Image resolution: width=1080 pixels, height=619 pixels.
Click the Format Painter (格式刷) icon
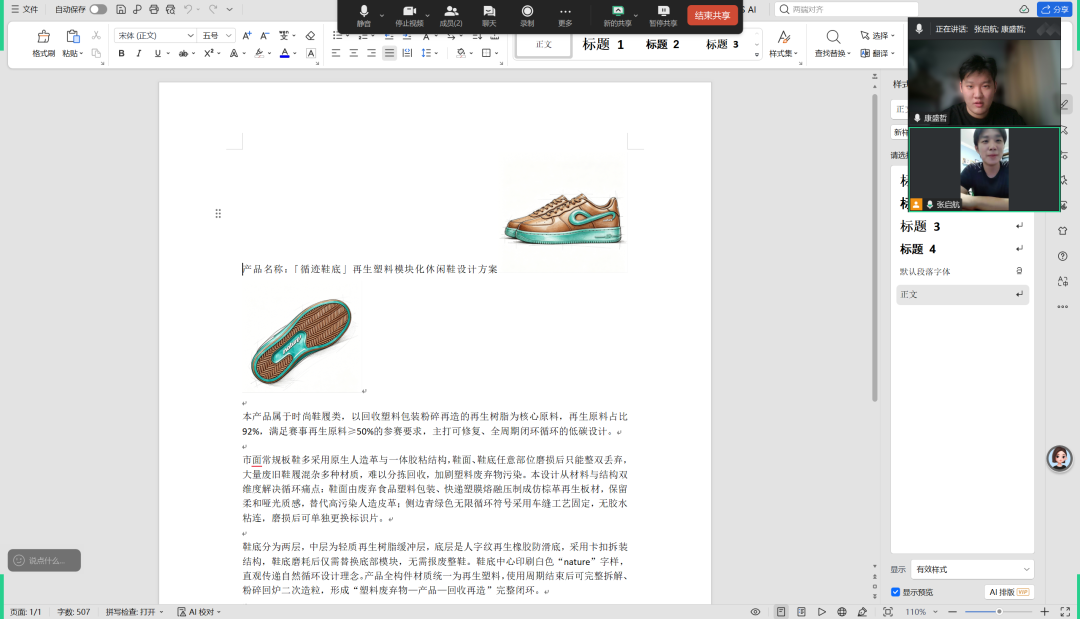pos(43,37)
